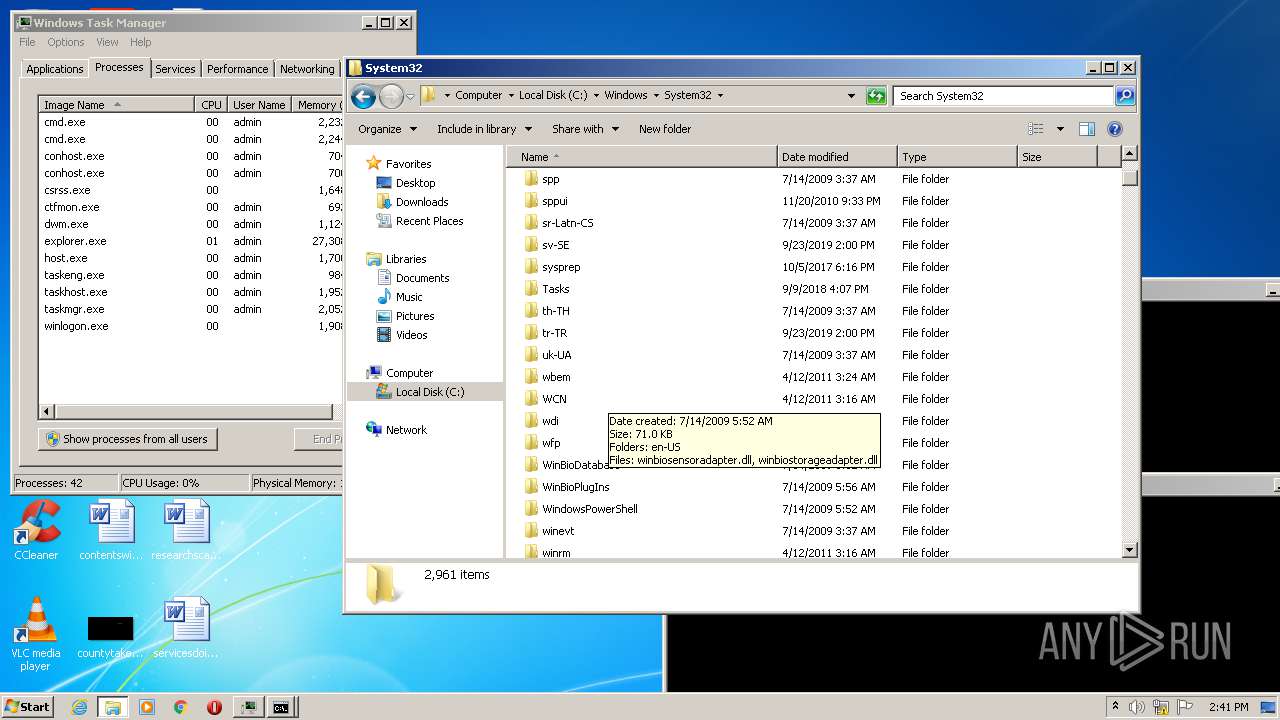Image resolution: width=1280 pixels, height=720 pixels.
Task: Click the New folder button
Action: (665, 129)
